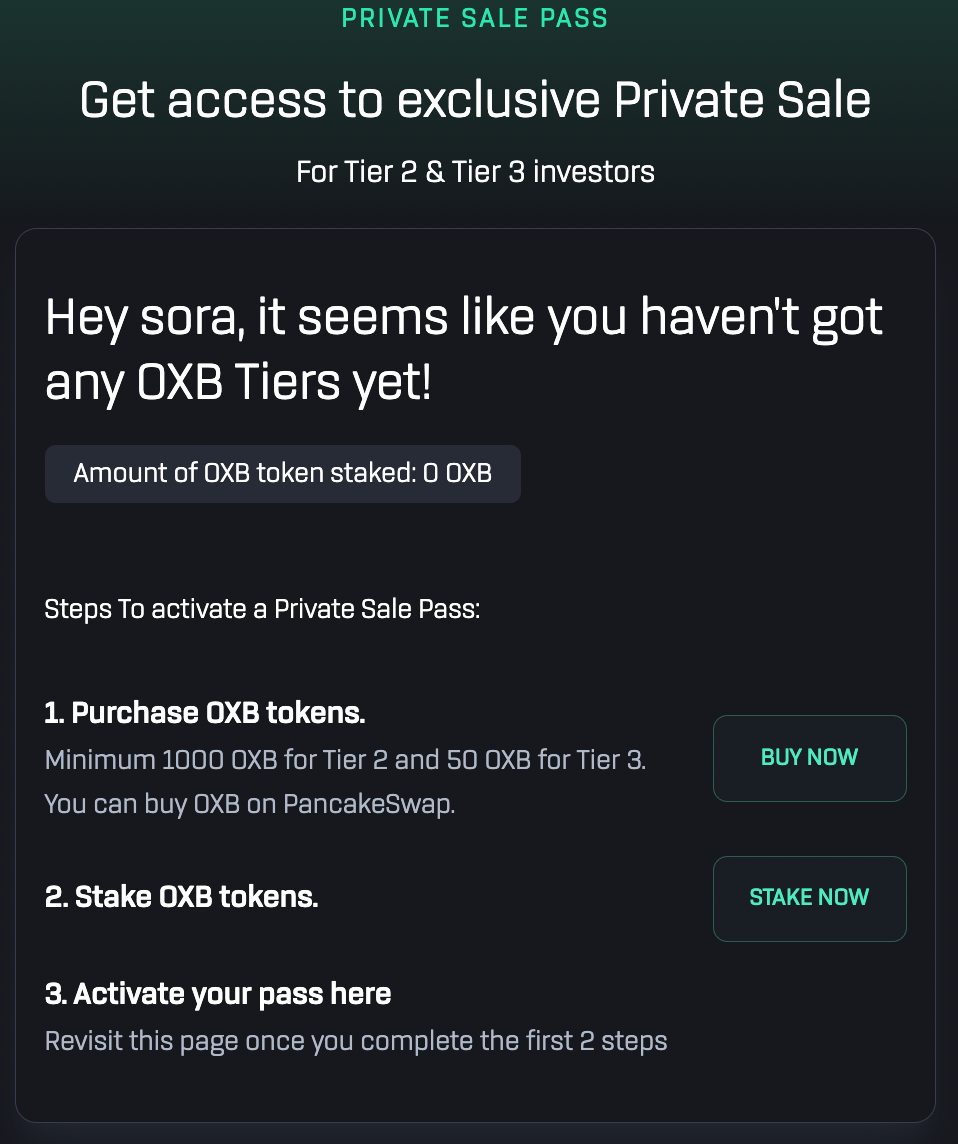Select the "2. Stake OXB tokens." step title
958x1144 pixels.
coord(181,897)
